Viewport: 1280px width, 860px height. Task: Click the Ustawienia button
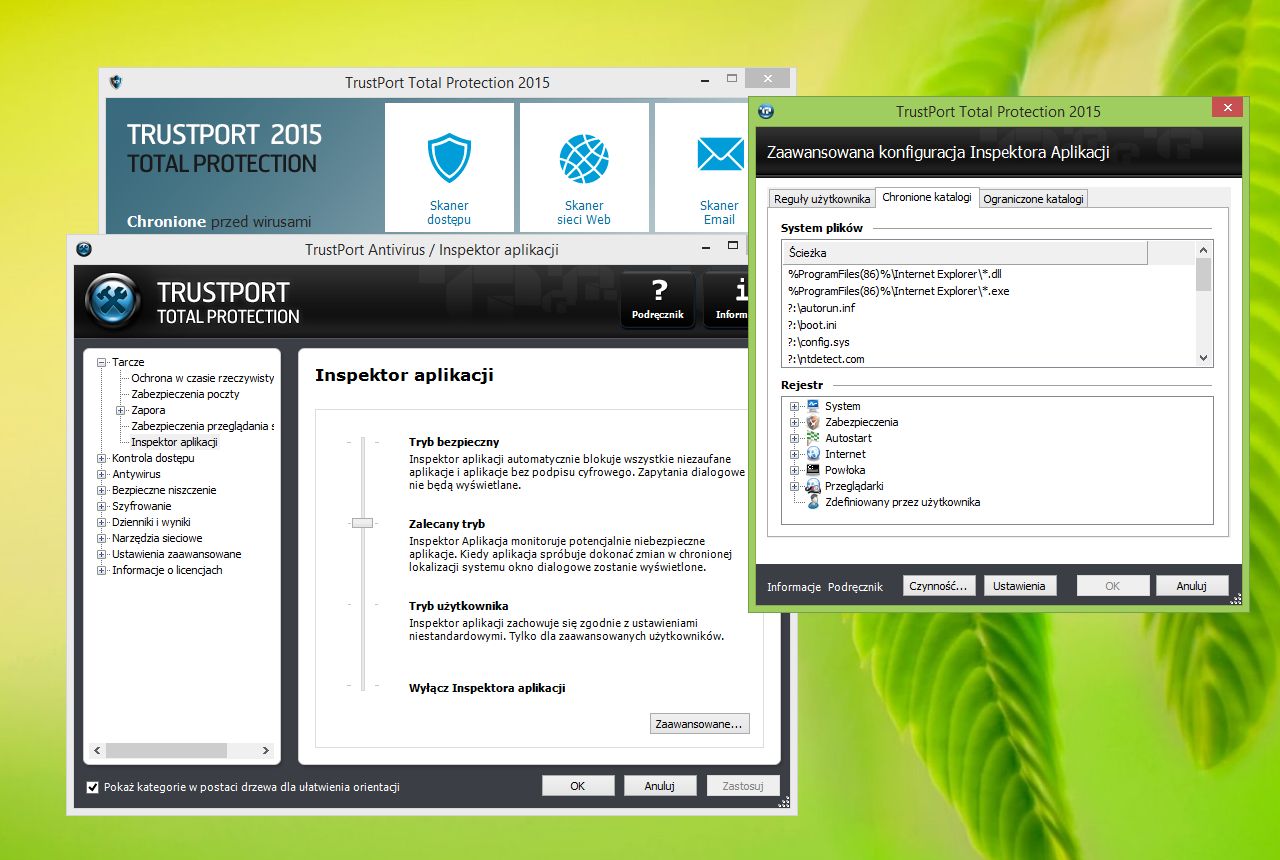click(x=1020, y=586)
